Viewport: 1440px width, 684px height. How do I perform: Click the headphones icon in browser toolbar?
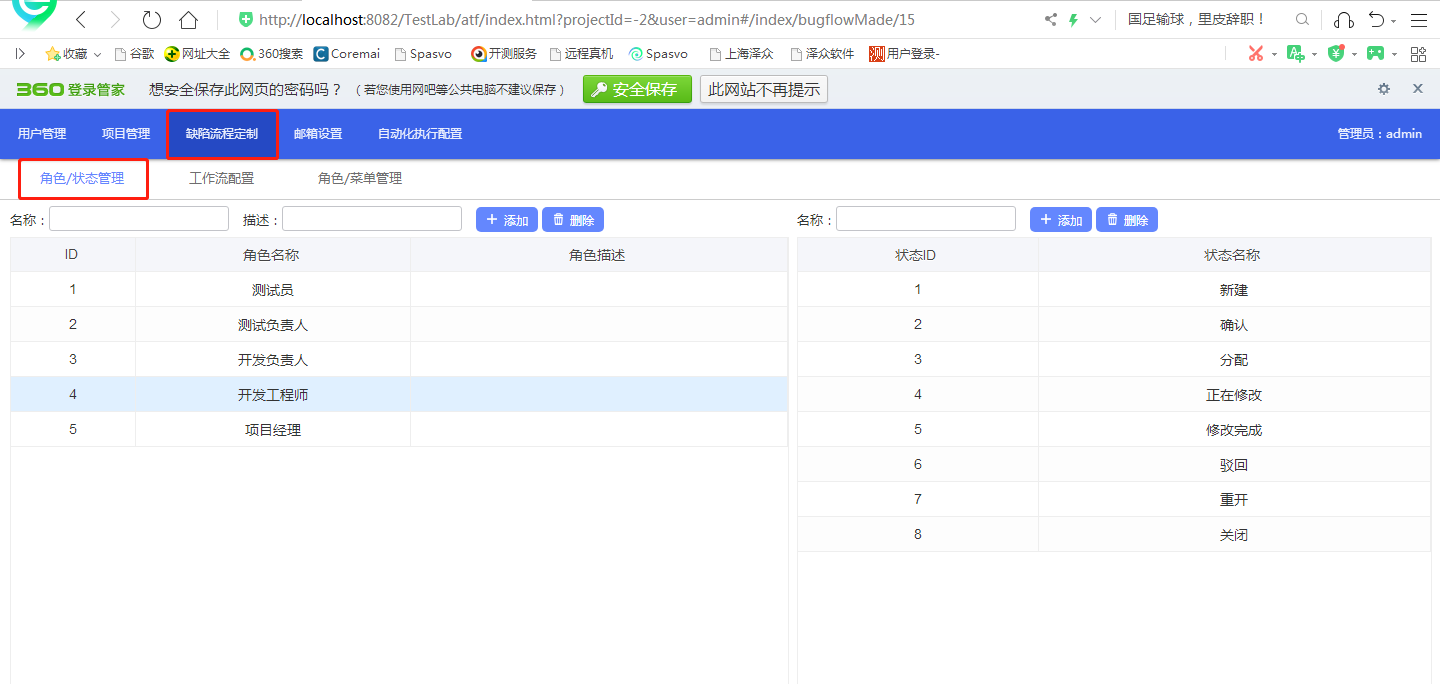1344,20
